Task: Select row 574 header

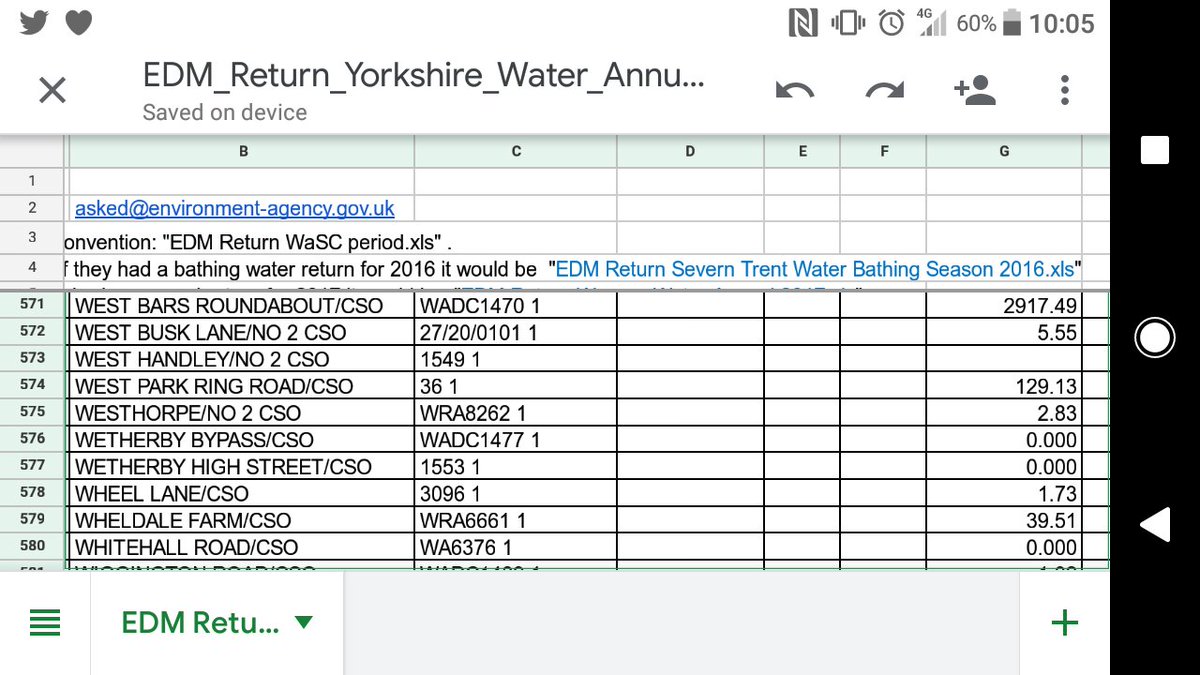Action: click(32, 385)
